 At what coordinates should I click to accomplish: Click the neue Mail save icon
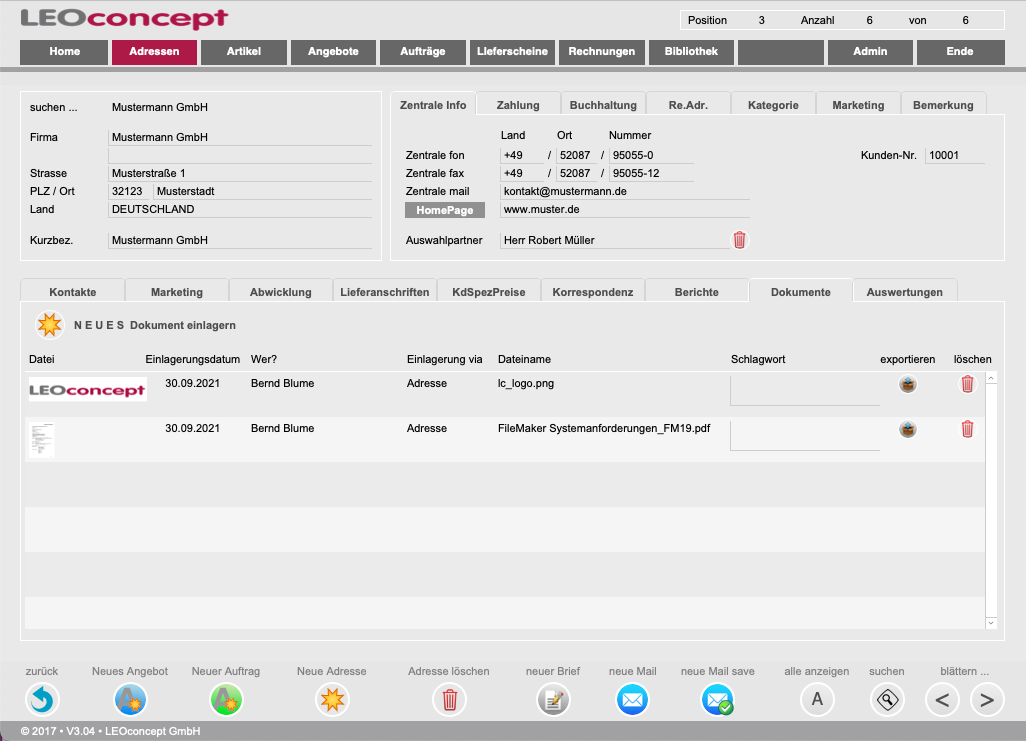pos(718,700)
